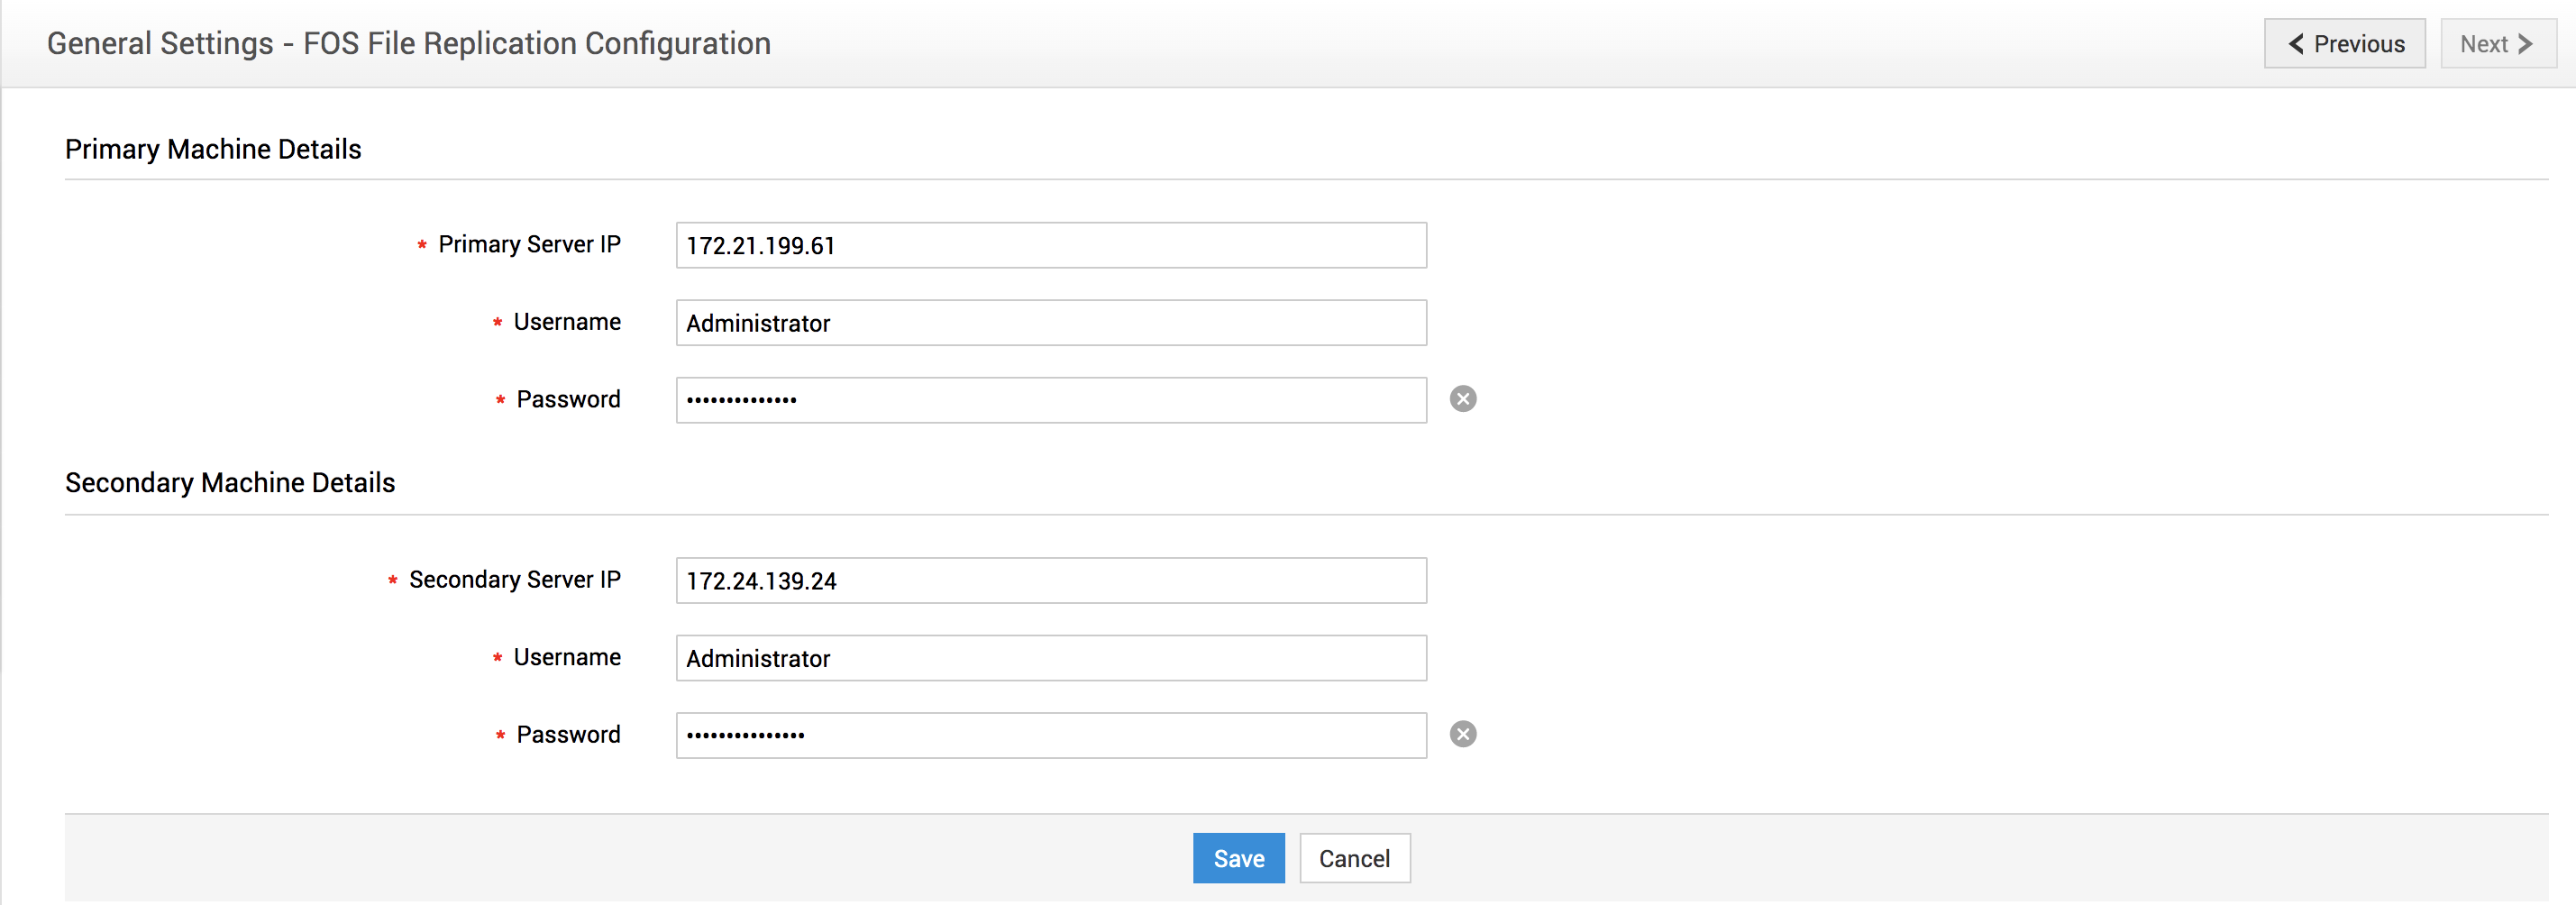Click the Primary Server IP label

[529, 245]
